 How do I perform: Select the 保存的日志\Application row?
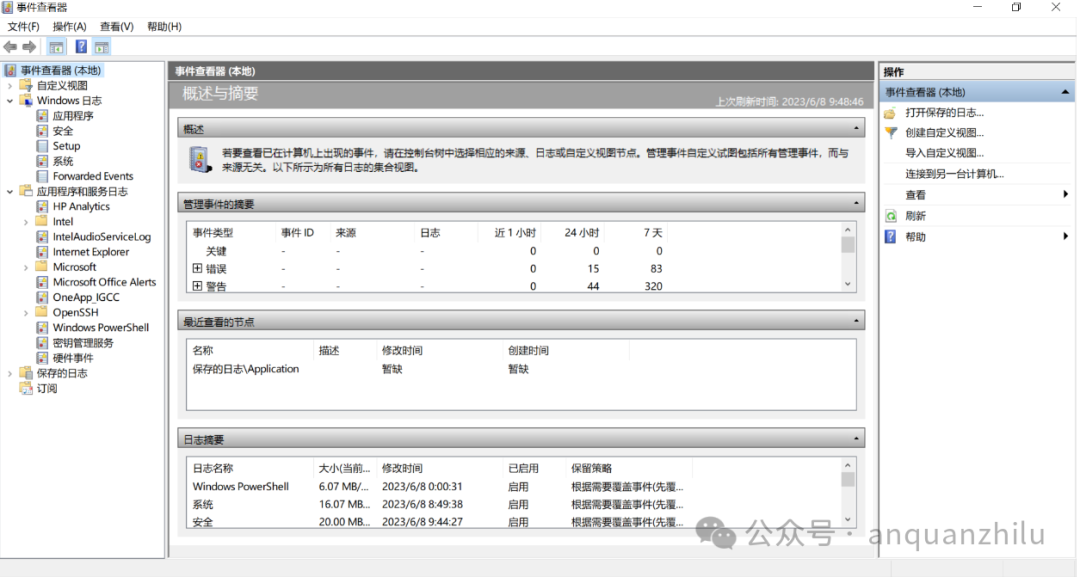click(x=246, y=369)
